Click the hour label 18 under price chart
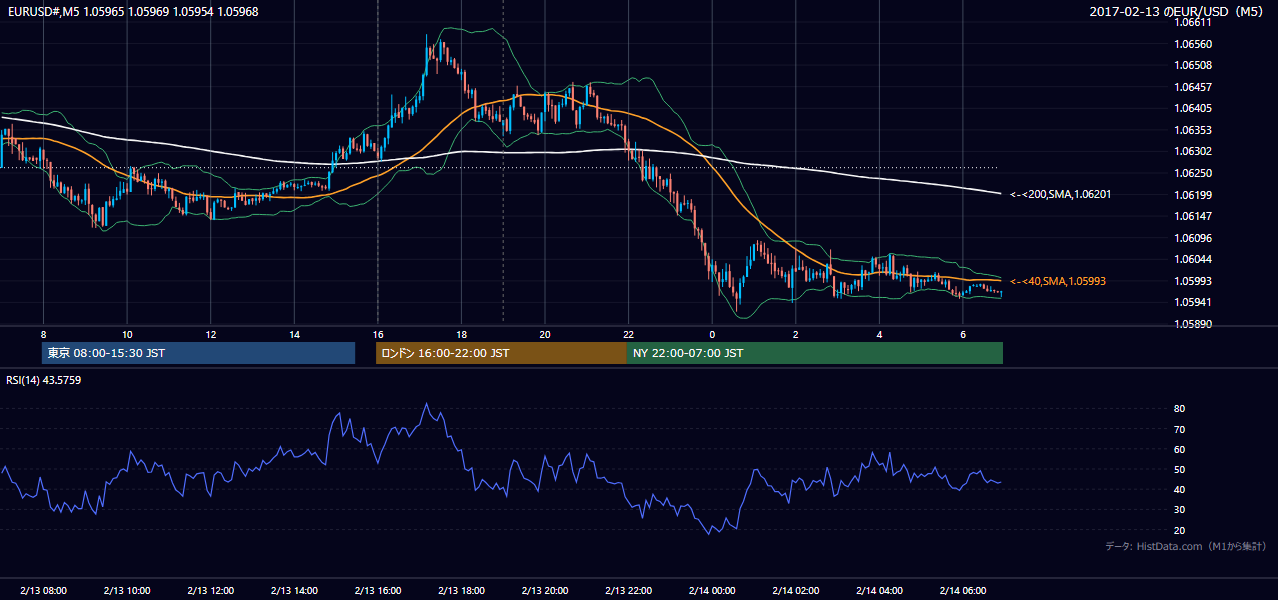 click(x=461, y=334)
